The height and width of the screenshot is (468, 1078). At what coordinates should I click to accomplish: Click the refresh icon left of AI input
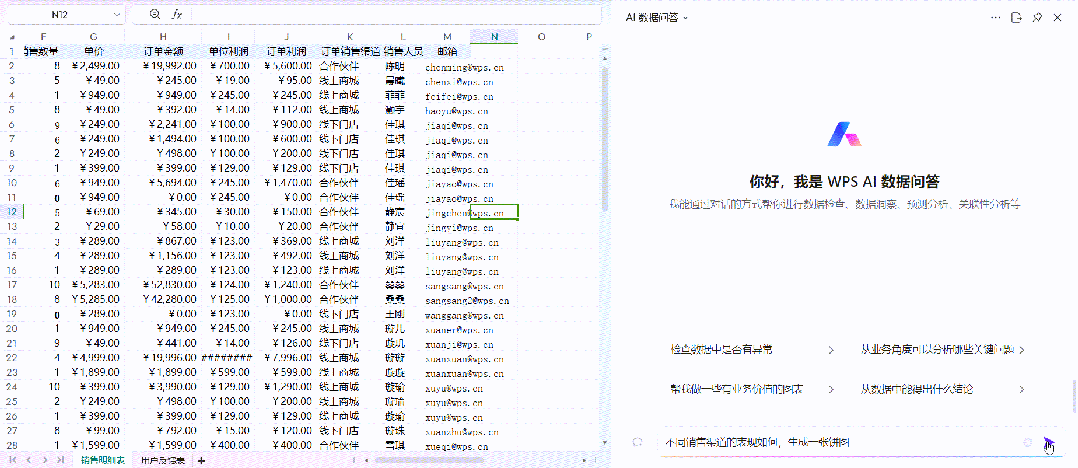637,442
